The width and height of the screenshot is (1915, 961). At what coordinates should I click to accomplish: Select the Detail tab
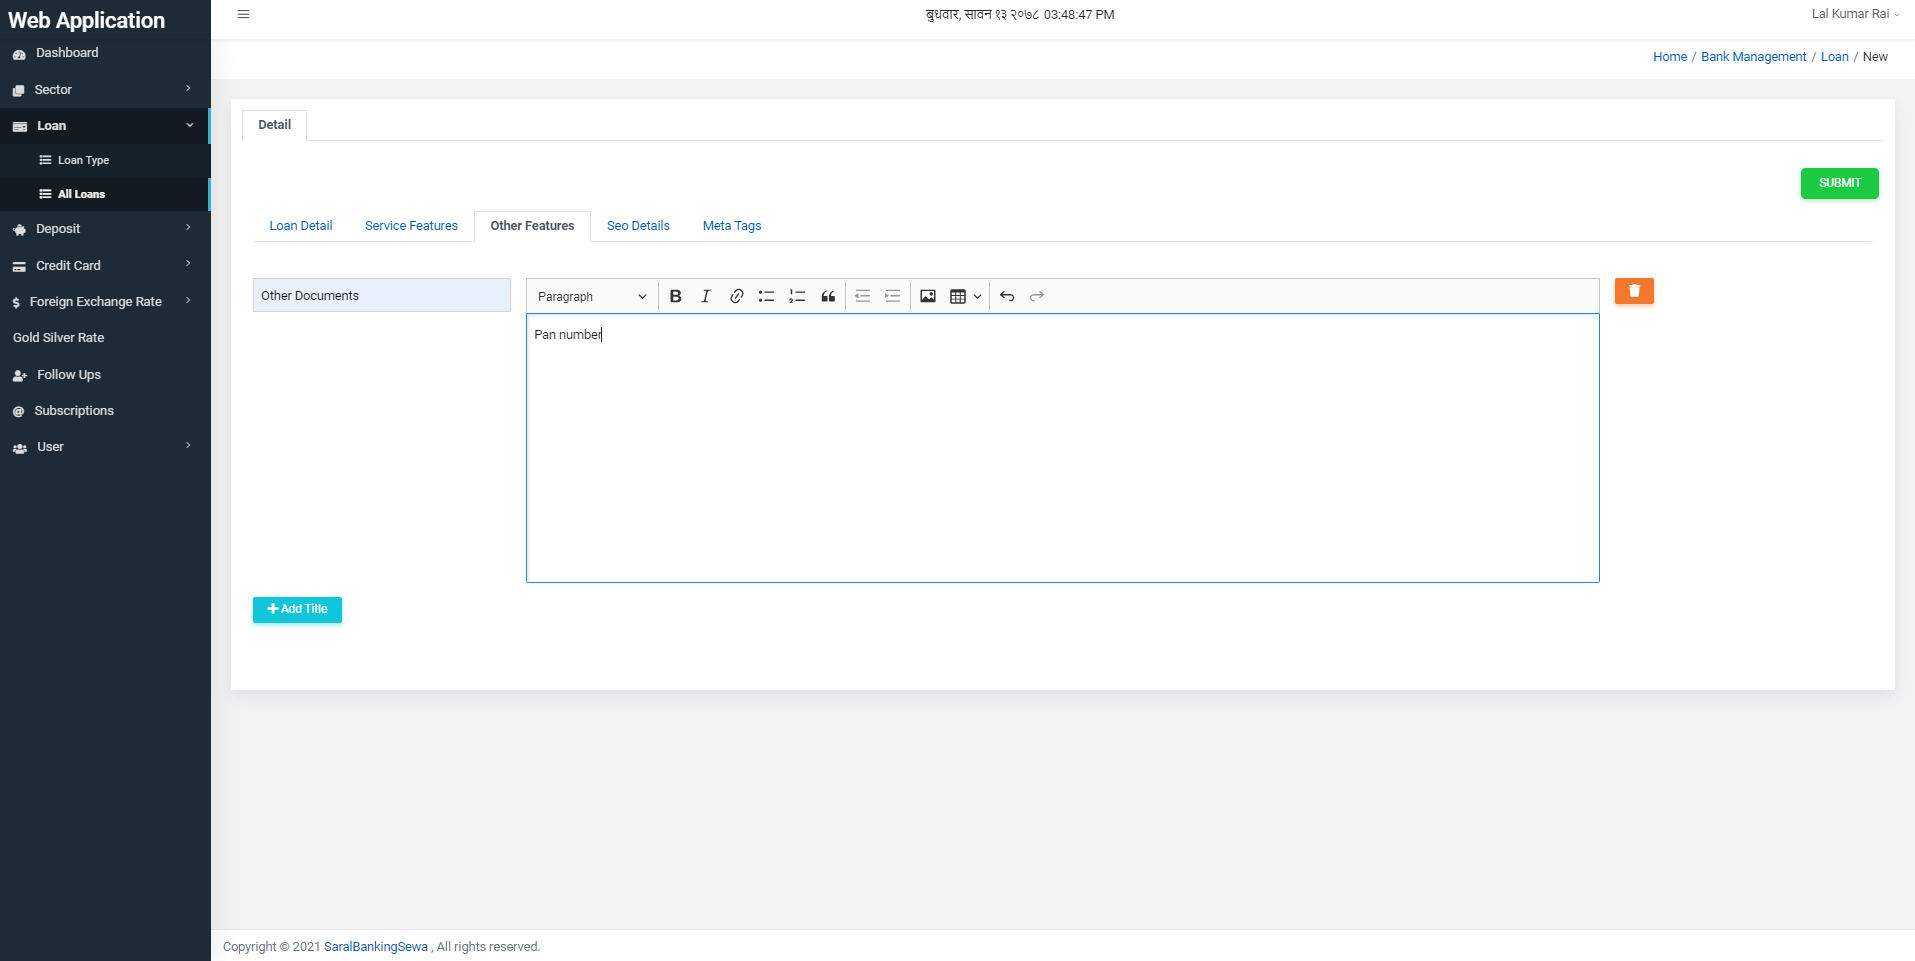[x=274, y=125]
